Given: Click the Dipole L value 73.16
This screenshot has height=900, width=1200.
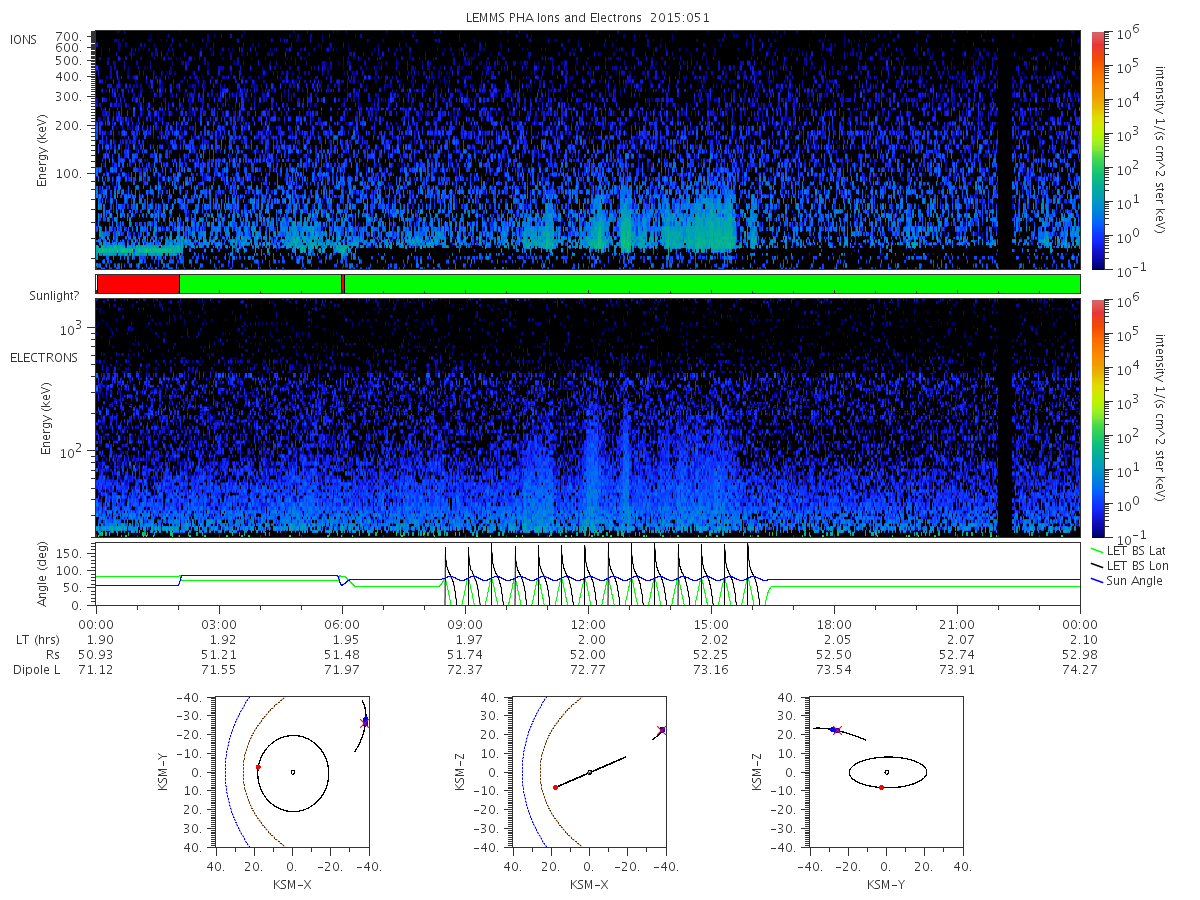Looking at the screenshot, I should [x=711, y=669].
